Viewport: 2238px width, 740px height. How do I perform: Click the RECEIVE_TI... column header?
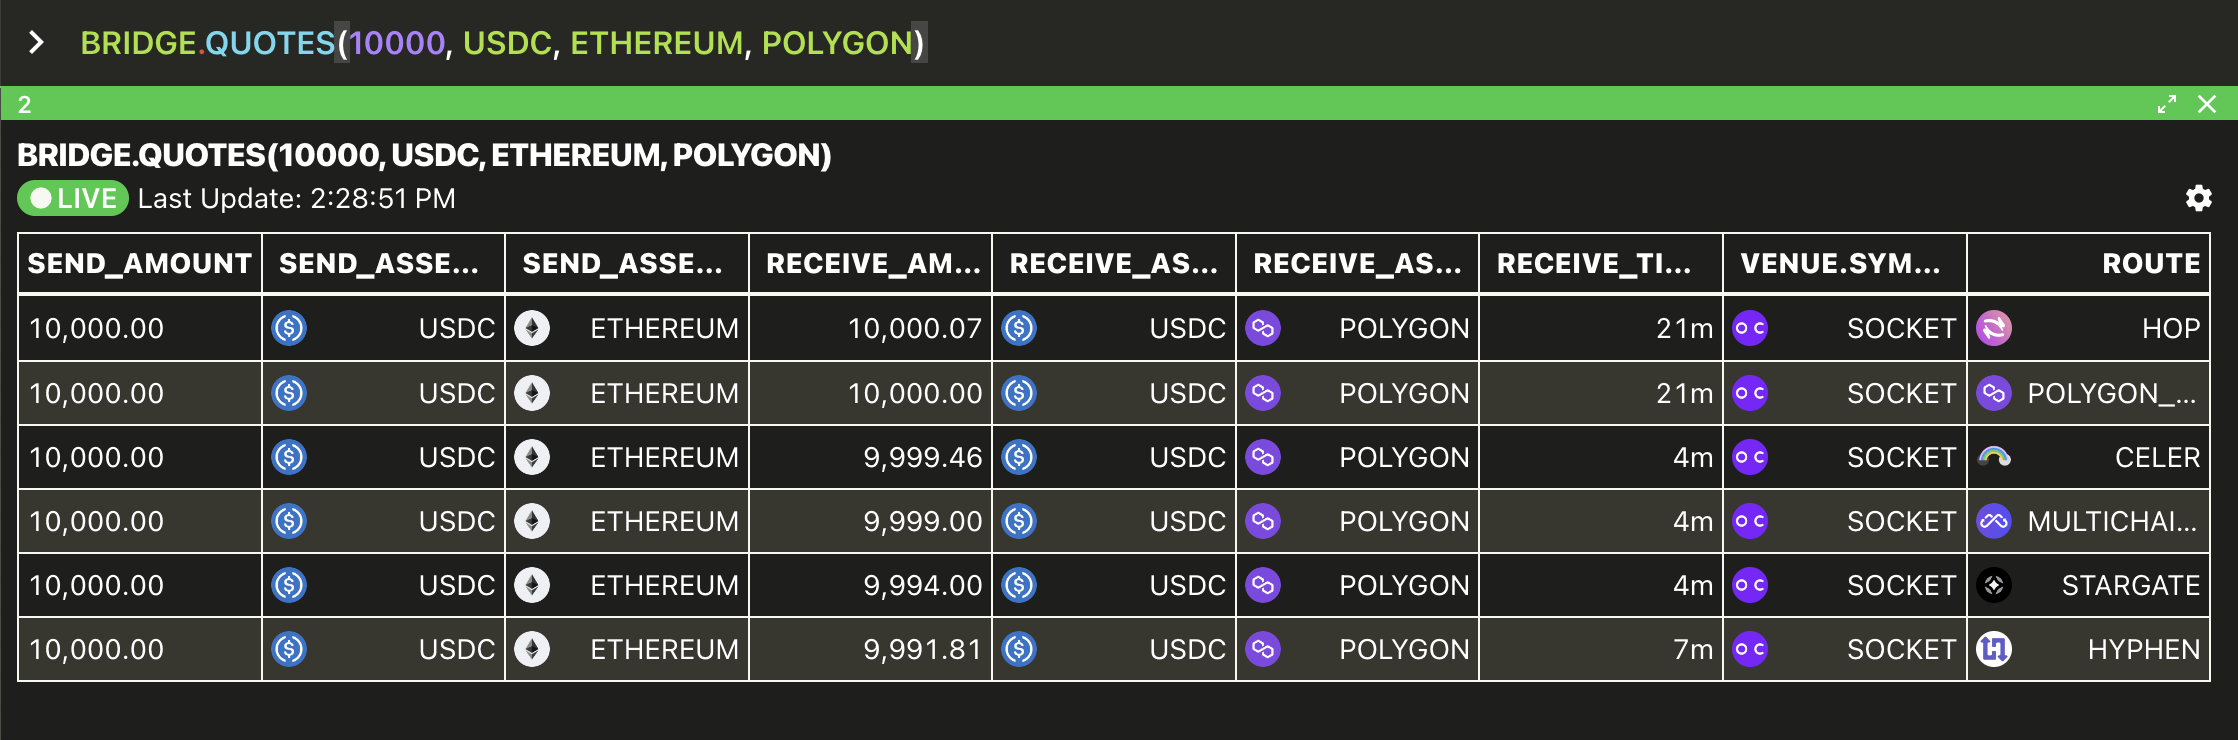point(1601,263)
